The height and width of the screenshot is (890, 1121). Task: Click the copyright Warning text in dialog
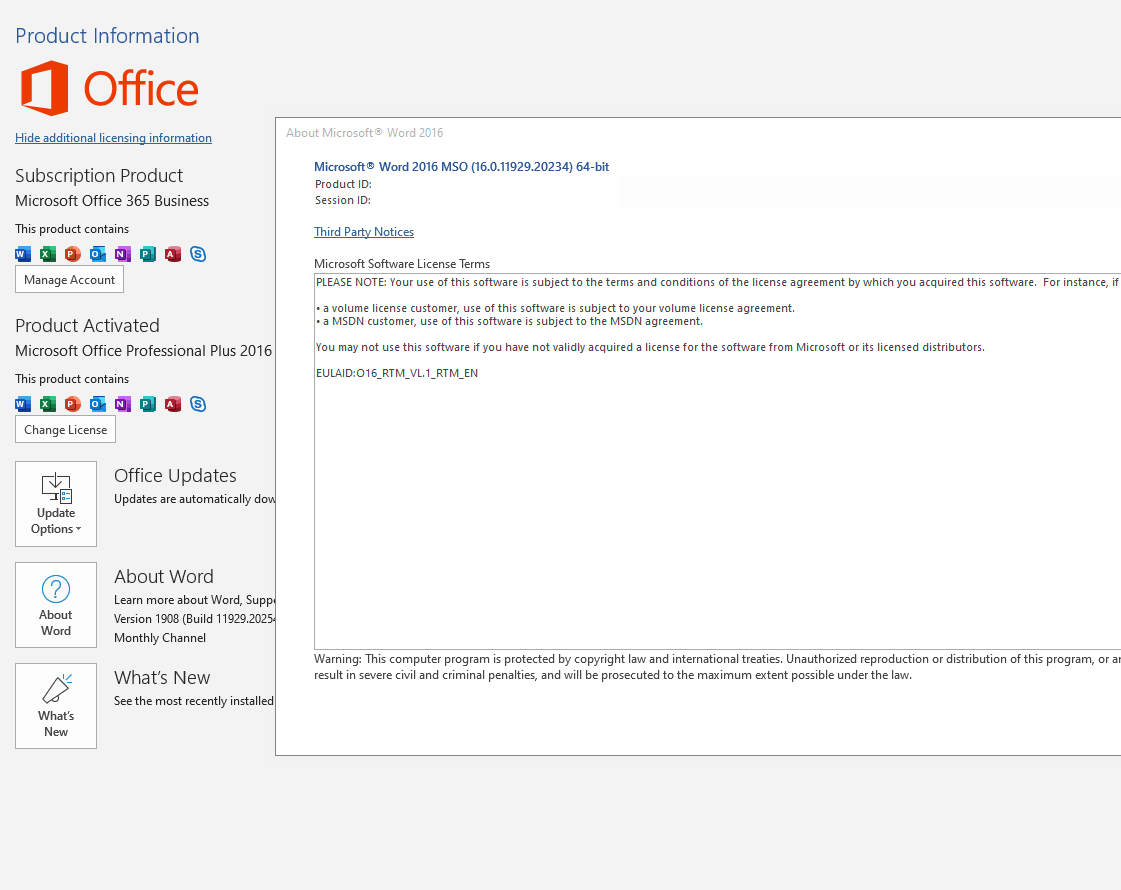(x=717, y=667)
